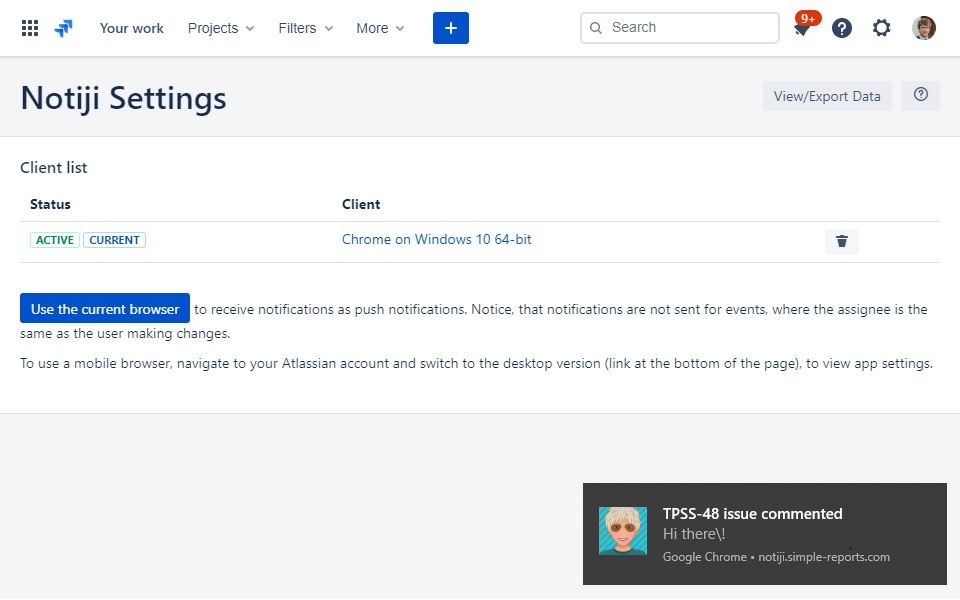960x600 pixels.
Task: Open Chrome on Windows 10 64-bit link
Action: (x=437, y=239)
